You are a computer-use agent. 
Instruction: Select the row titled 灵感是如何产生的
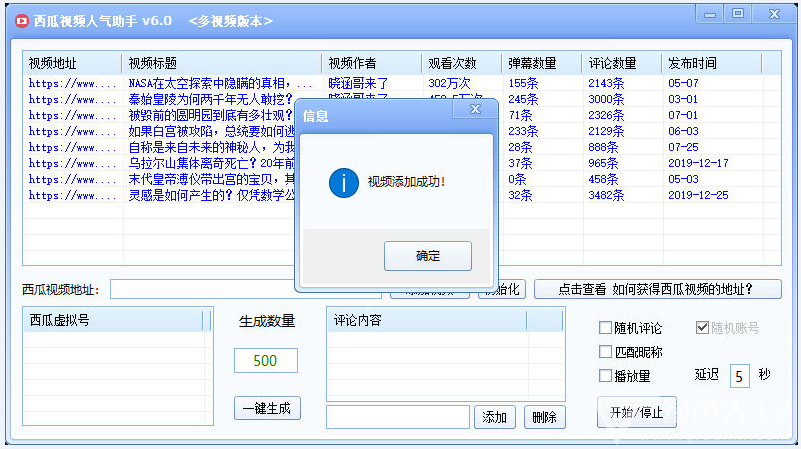point(402,195)
